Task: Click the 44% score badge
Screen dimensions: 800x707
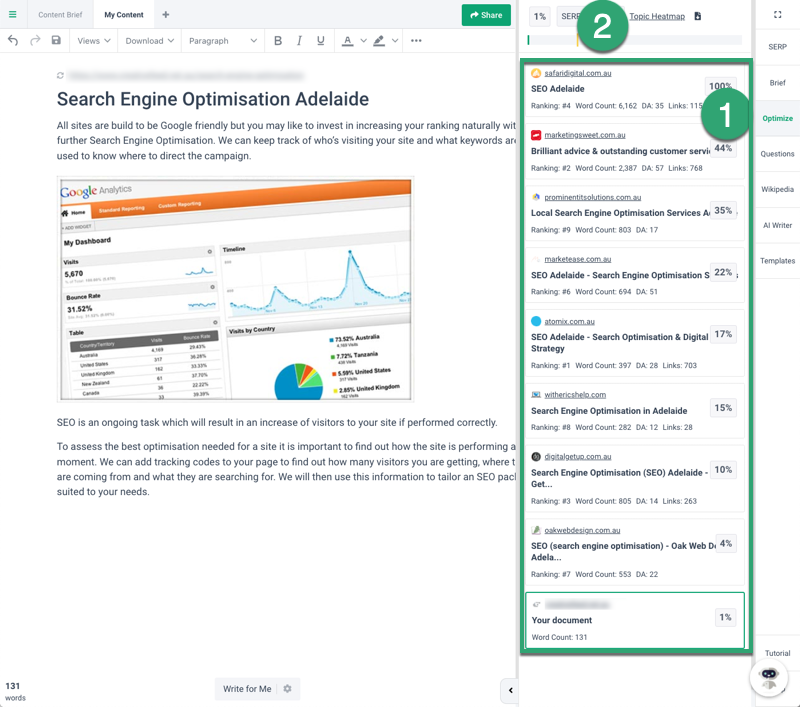Action: (x=723, y=148)
